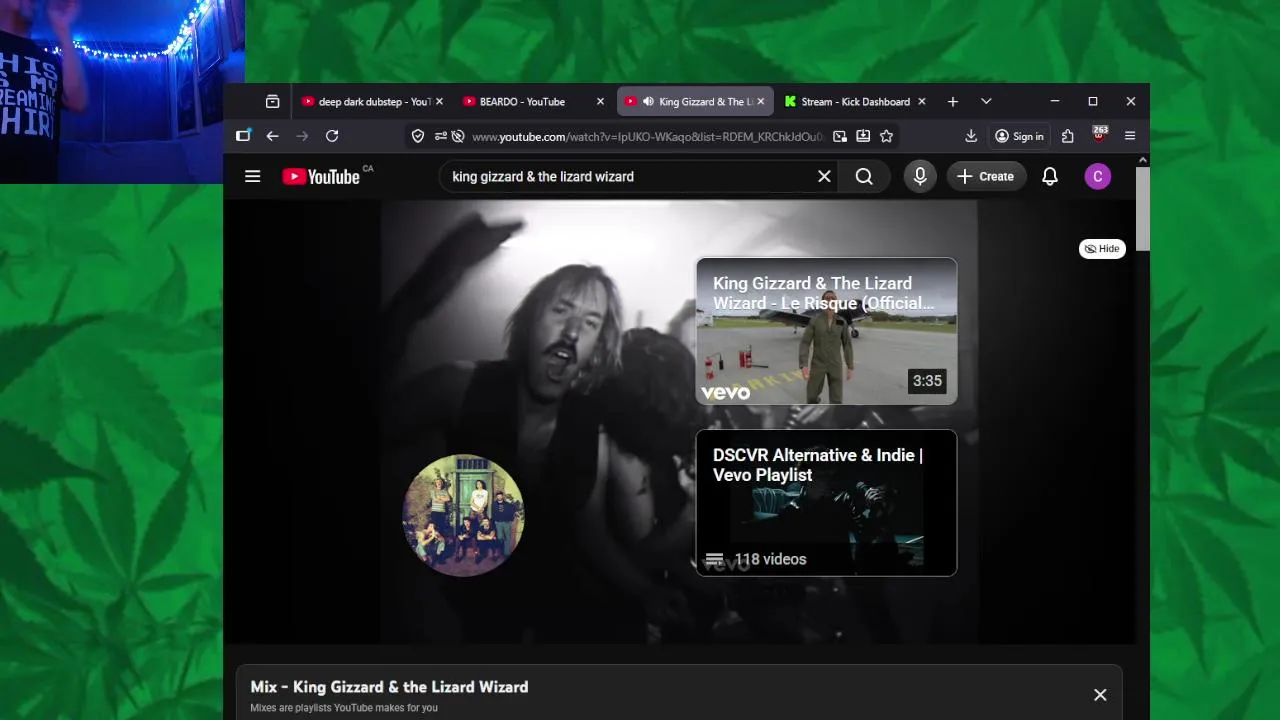Close the Mix - King Gizzard panel

pos(1100,695)
